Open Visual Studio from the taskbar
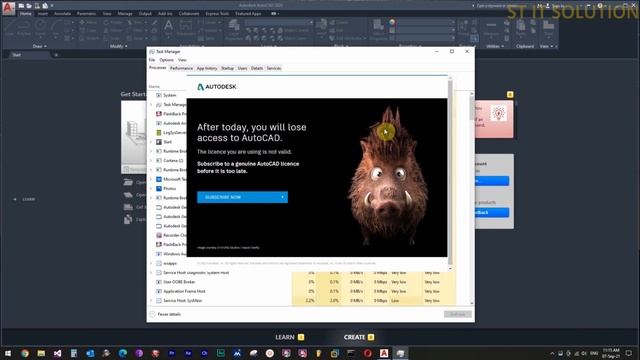 pos(58,353)
